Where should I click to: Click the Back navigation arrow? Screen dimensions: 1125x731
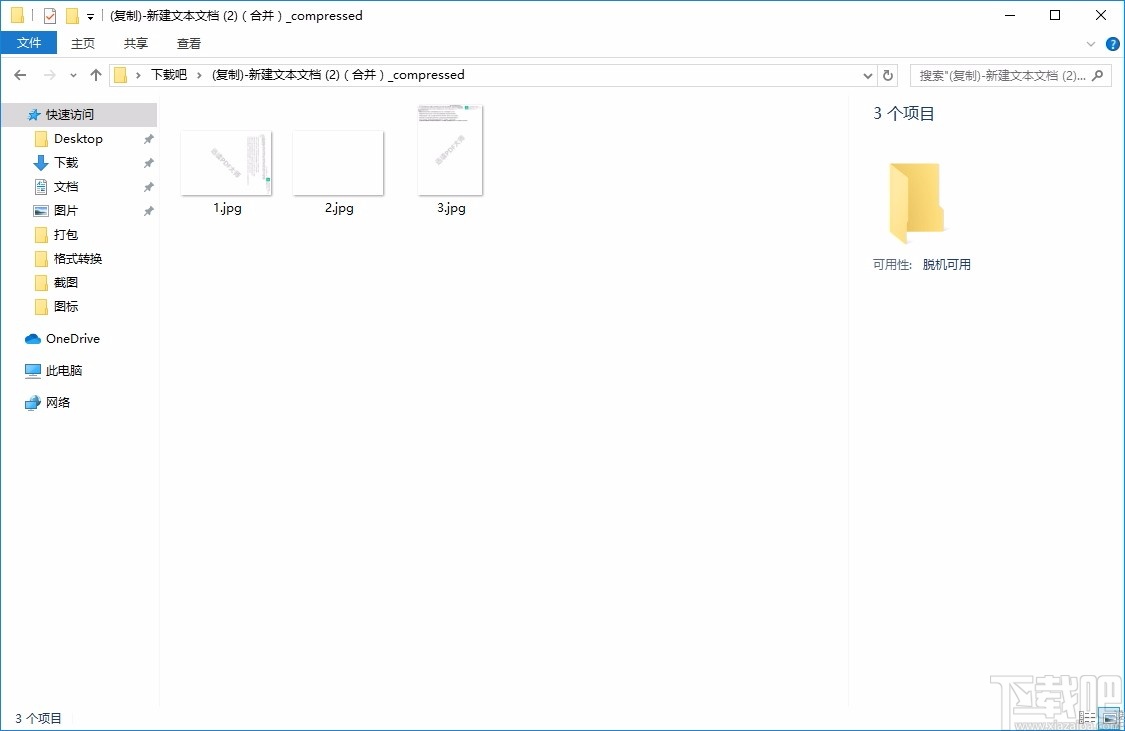[x=19, y=74]
